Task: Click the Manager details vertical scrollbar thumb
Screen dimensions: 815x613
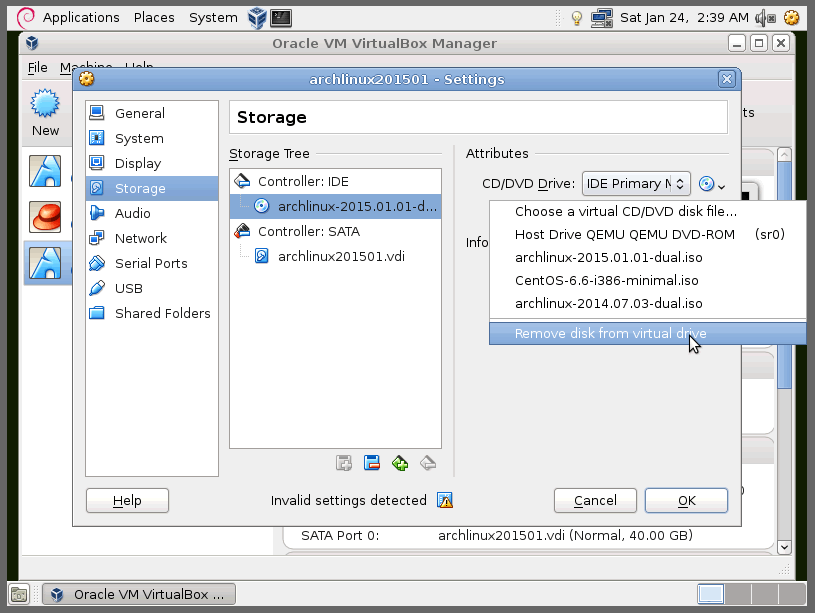Action: pyautogui.click(x=784, y=275)
